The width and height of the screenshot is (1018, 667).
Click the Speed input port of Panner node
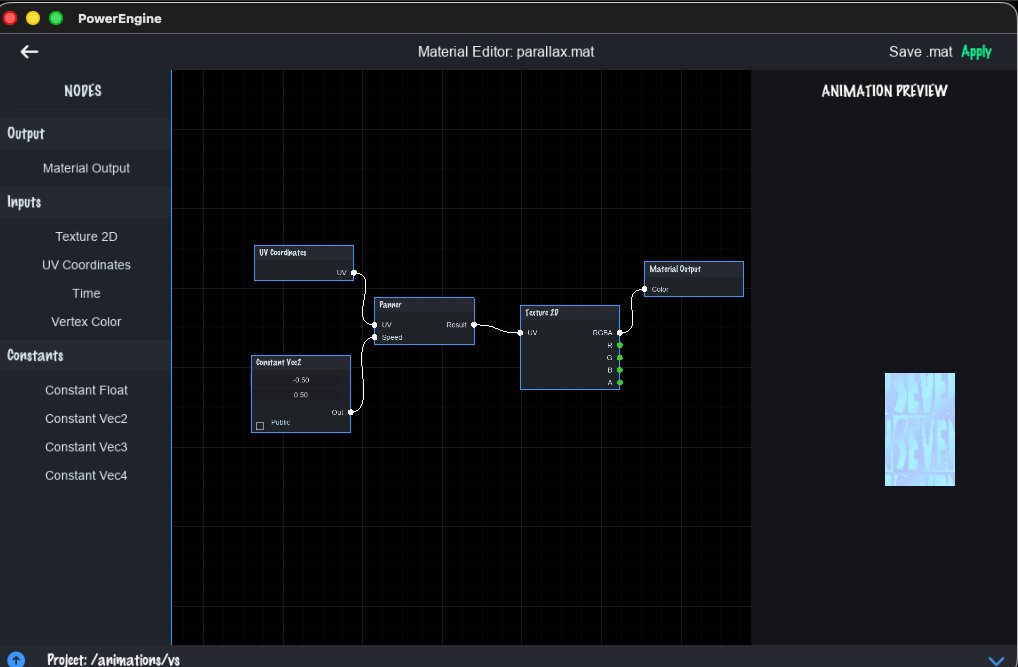click(x=375, y=337)
